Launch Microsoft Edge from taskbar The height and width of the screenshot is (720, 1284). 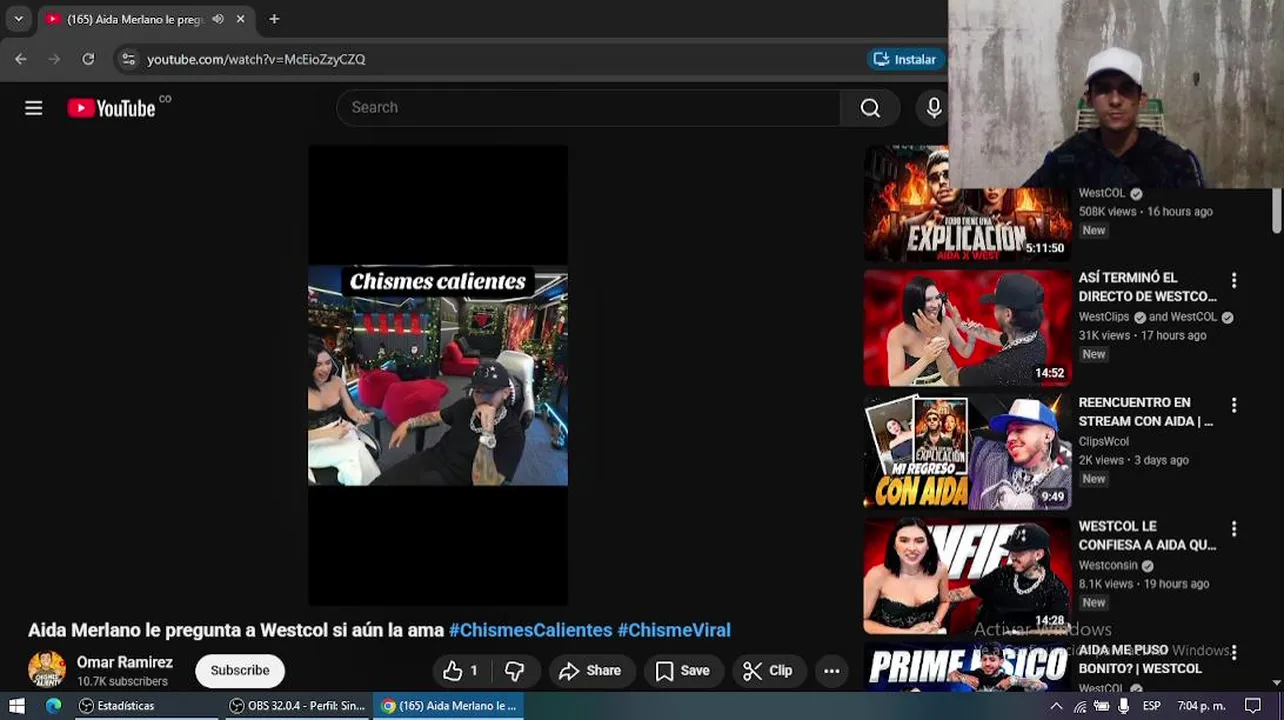(x=54, y=706)
